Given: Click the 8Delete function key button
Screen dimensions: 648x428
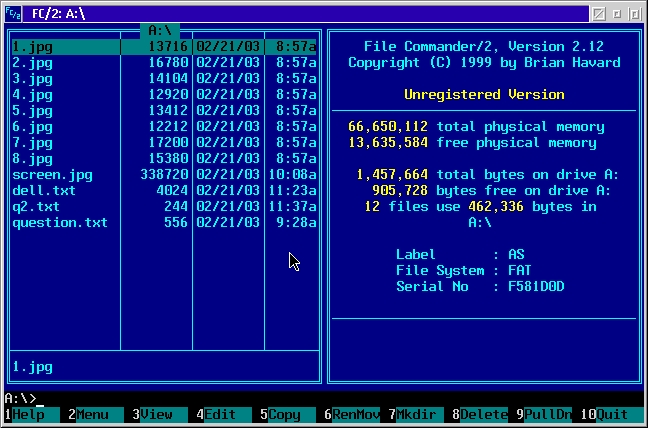Looking at the screenshot, I should click(x=480, y=414).
